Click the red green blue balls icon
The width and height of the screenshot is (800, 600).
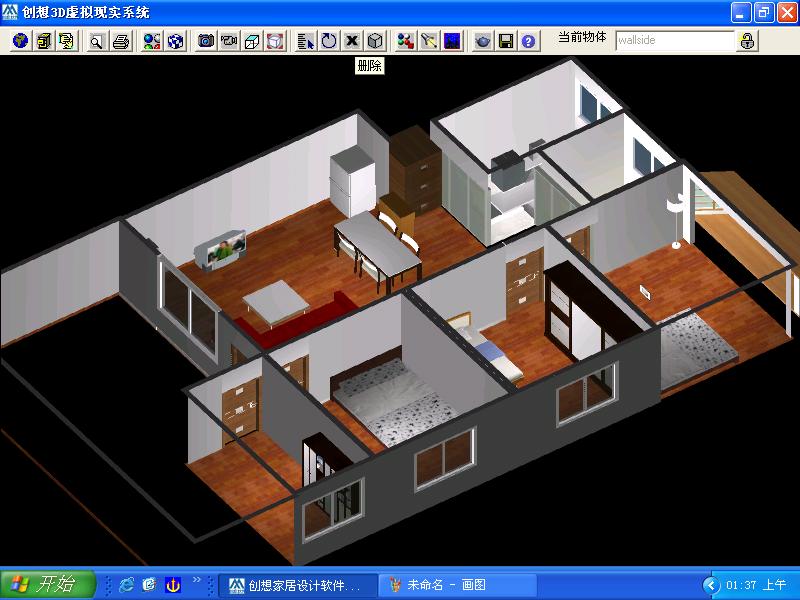[406, 41]
